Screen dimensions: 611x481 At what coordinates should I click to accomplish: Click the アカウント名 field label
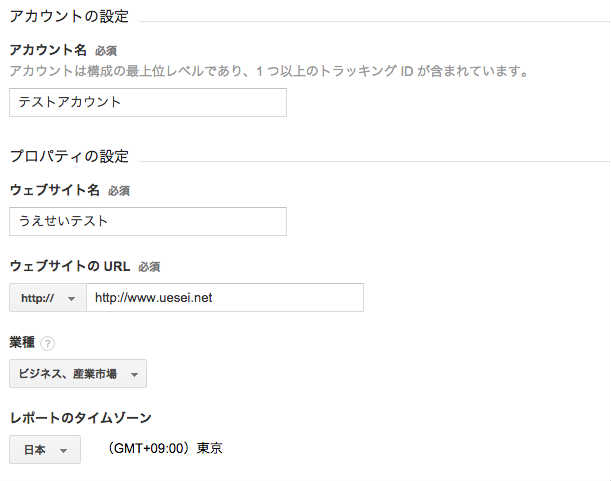click(48, 50)
